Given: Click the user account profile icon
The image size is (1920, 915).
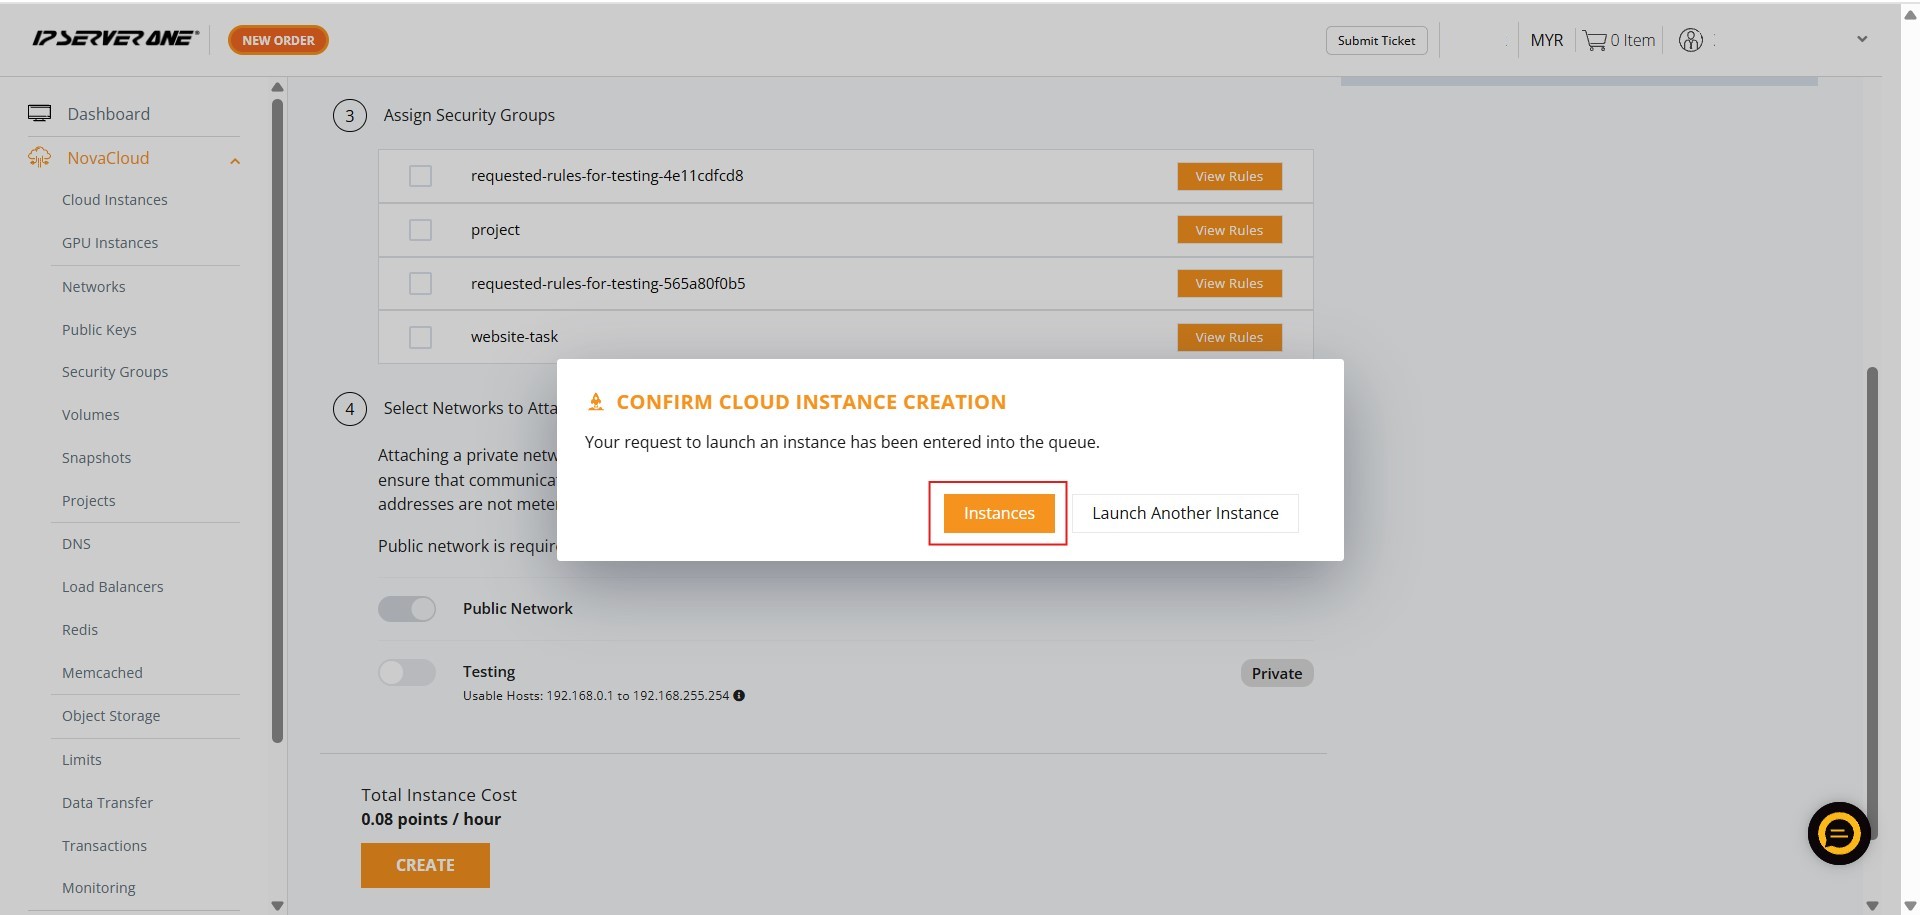Looking at the screenshot, I should click(1690, 40).
